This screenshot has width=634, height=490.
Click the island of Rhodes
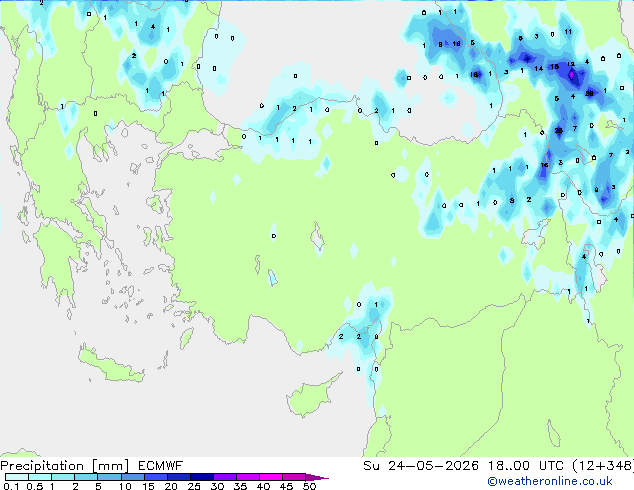[186, 338]
